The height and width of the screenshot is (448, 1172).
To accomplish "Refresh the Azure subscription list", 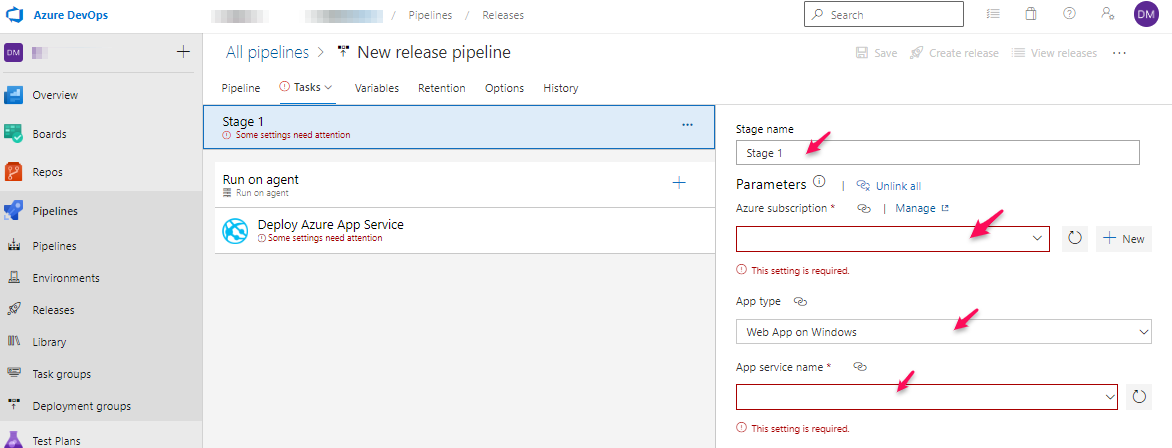I will tap(1075, 239).
